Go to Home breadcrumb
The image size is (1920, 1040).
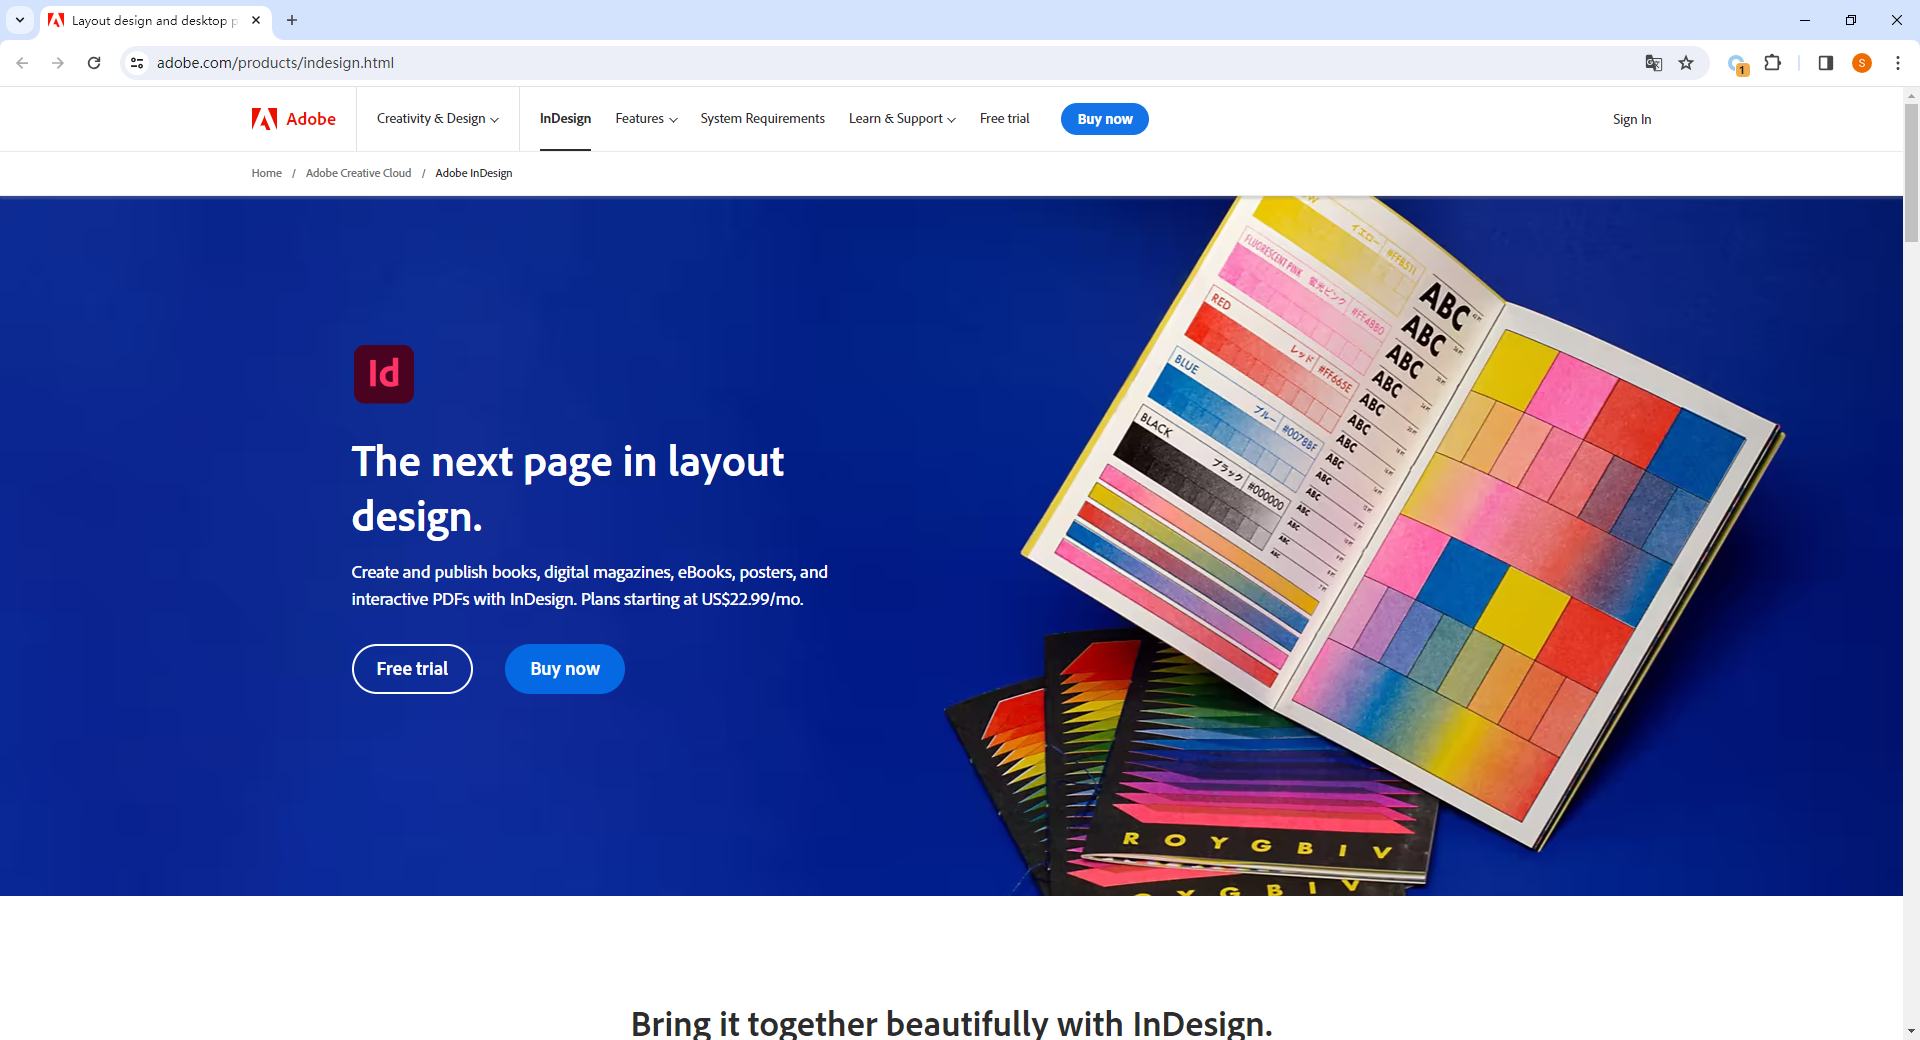click(x=266, y=173)
